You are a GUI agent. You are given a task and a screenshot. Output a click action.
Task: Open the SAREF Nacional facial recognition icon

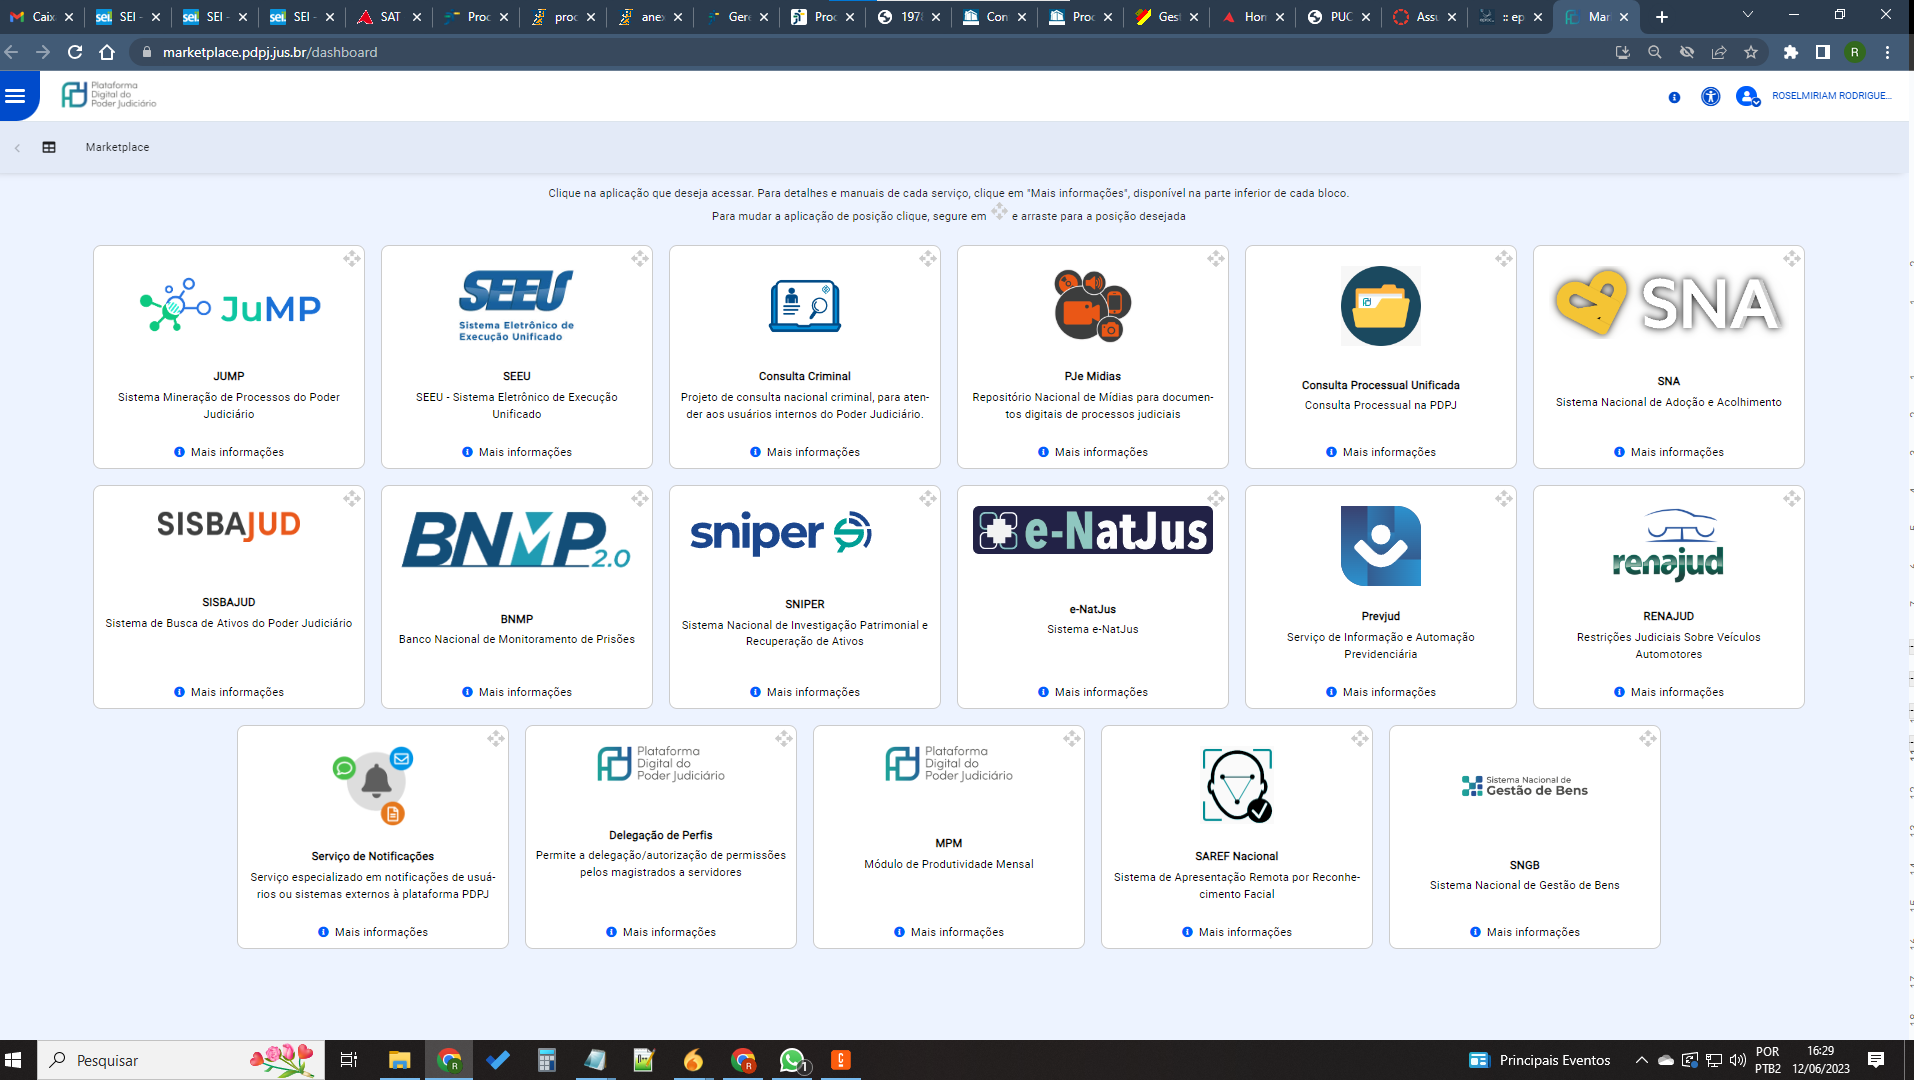point(1237,785)
